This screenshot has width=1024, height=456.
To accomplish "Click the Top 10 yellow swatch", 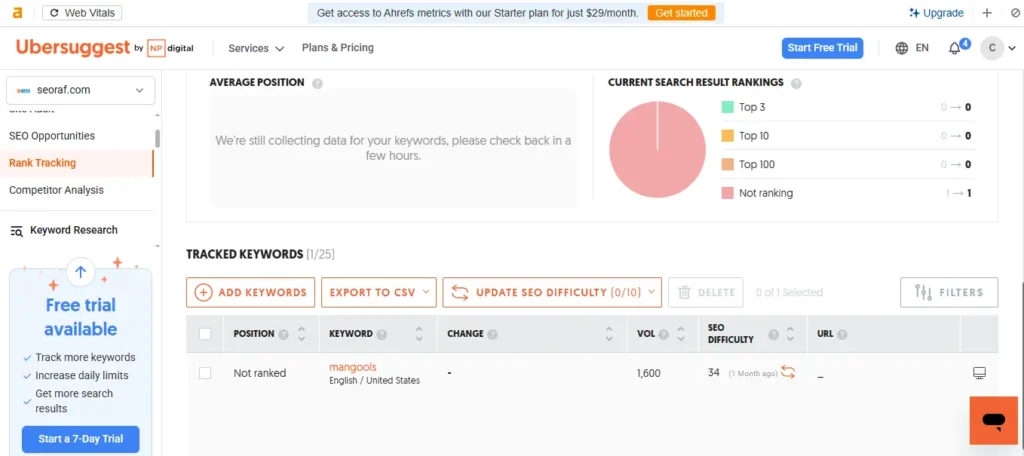I will pyautogui.click(x=728, y=136).
